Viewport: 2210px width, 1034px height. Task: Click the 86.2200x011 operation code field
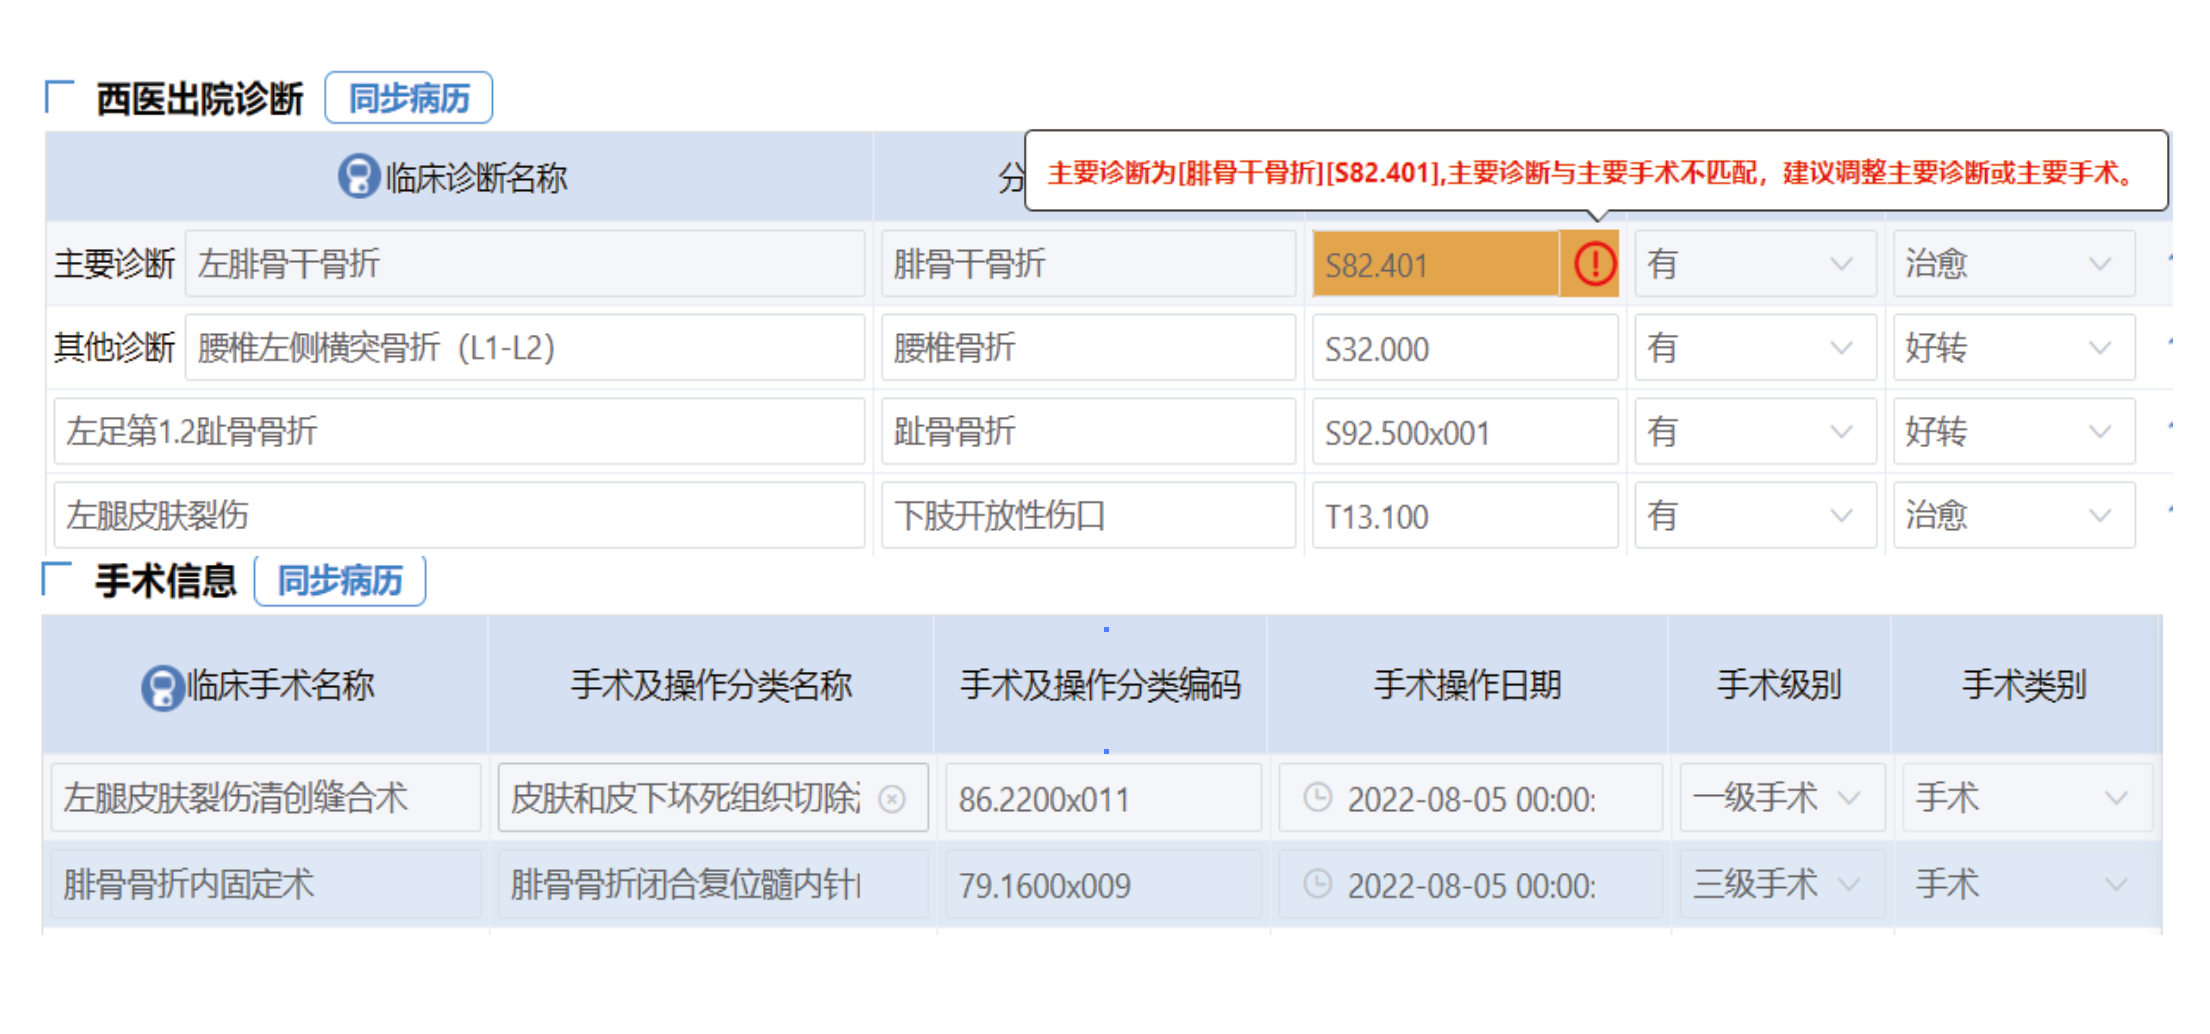click(1102, 799)
